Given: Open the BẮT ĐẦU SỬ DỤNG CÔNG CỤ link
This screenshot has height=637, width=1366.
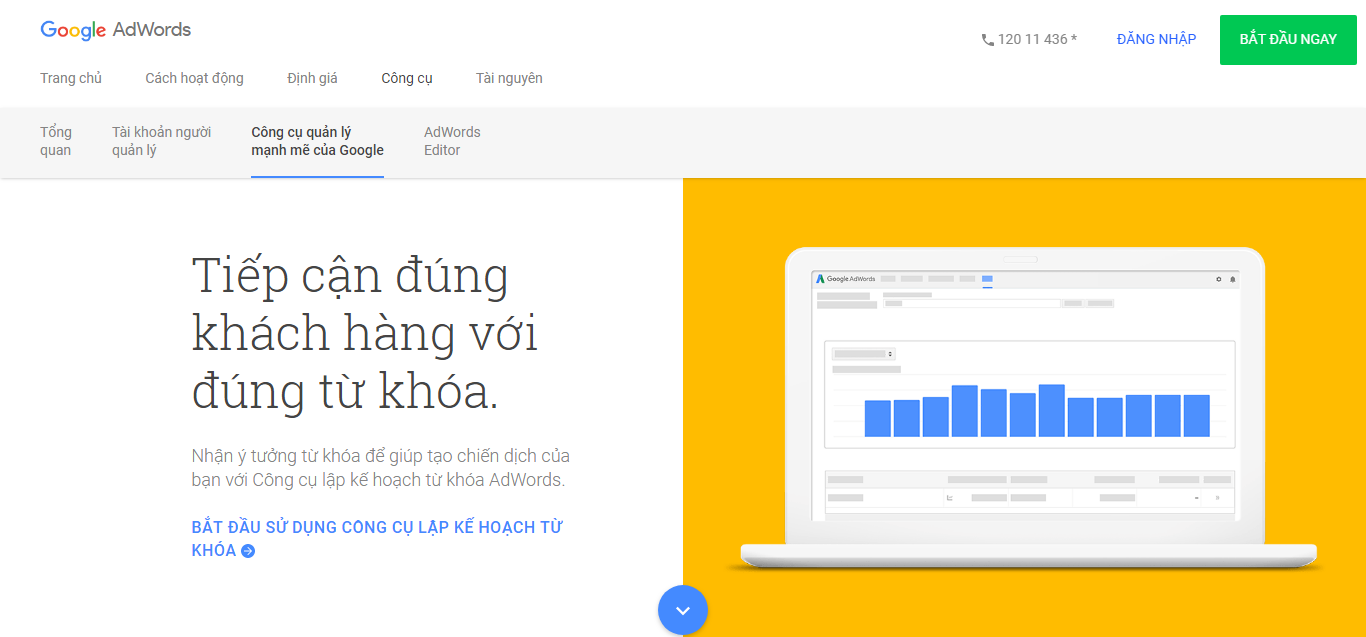Looking at the screenshot, I should coord(376,527).
